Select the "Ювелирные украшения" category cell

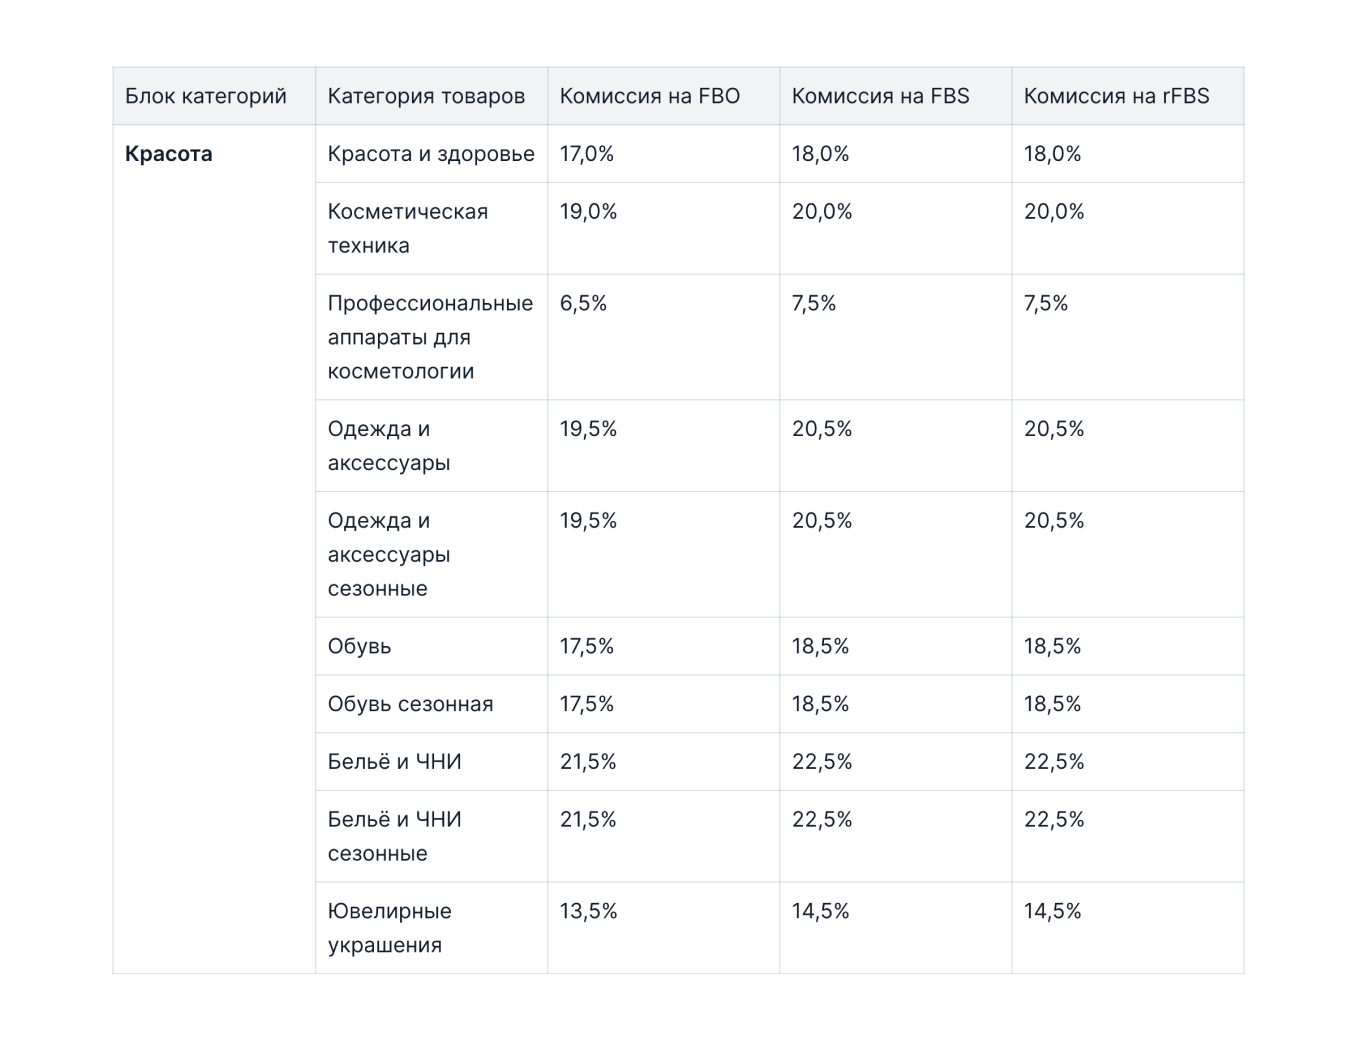tap(389, 928)
